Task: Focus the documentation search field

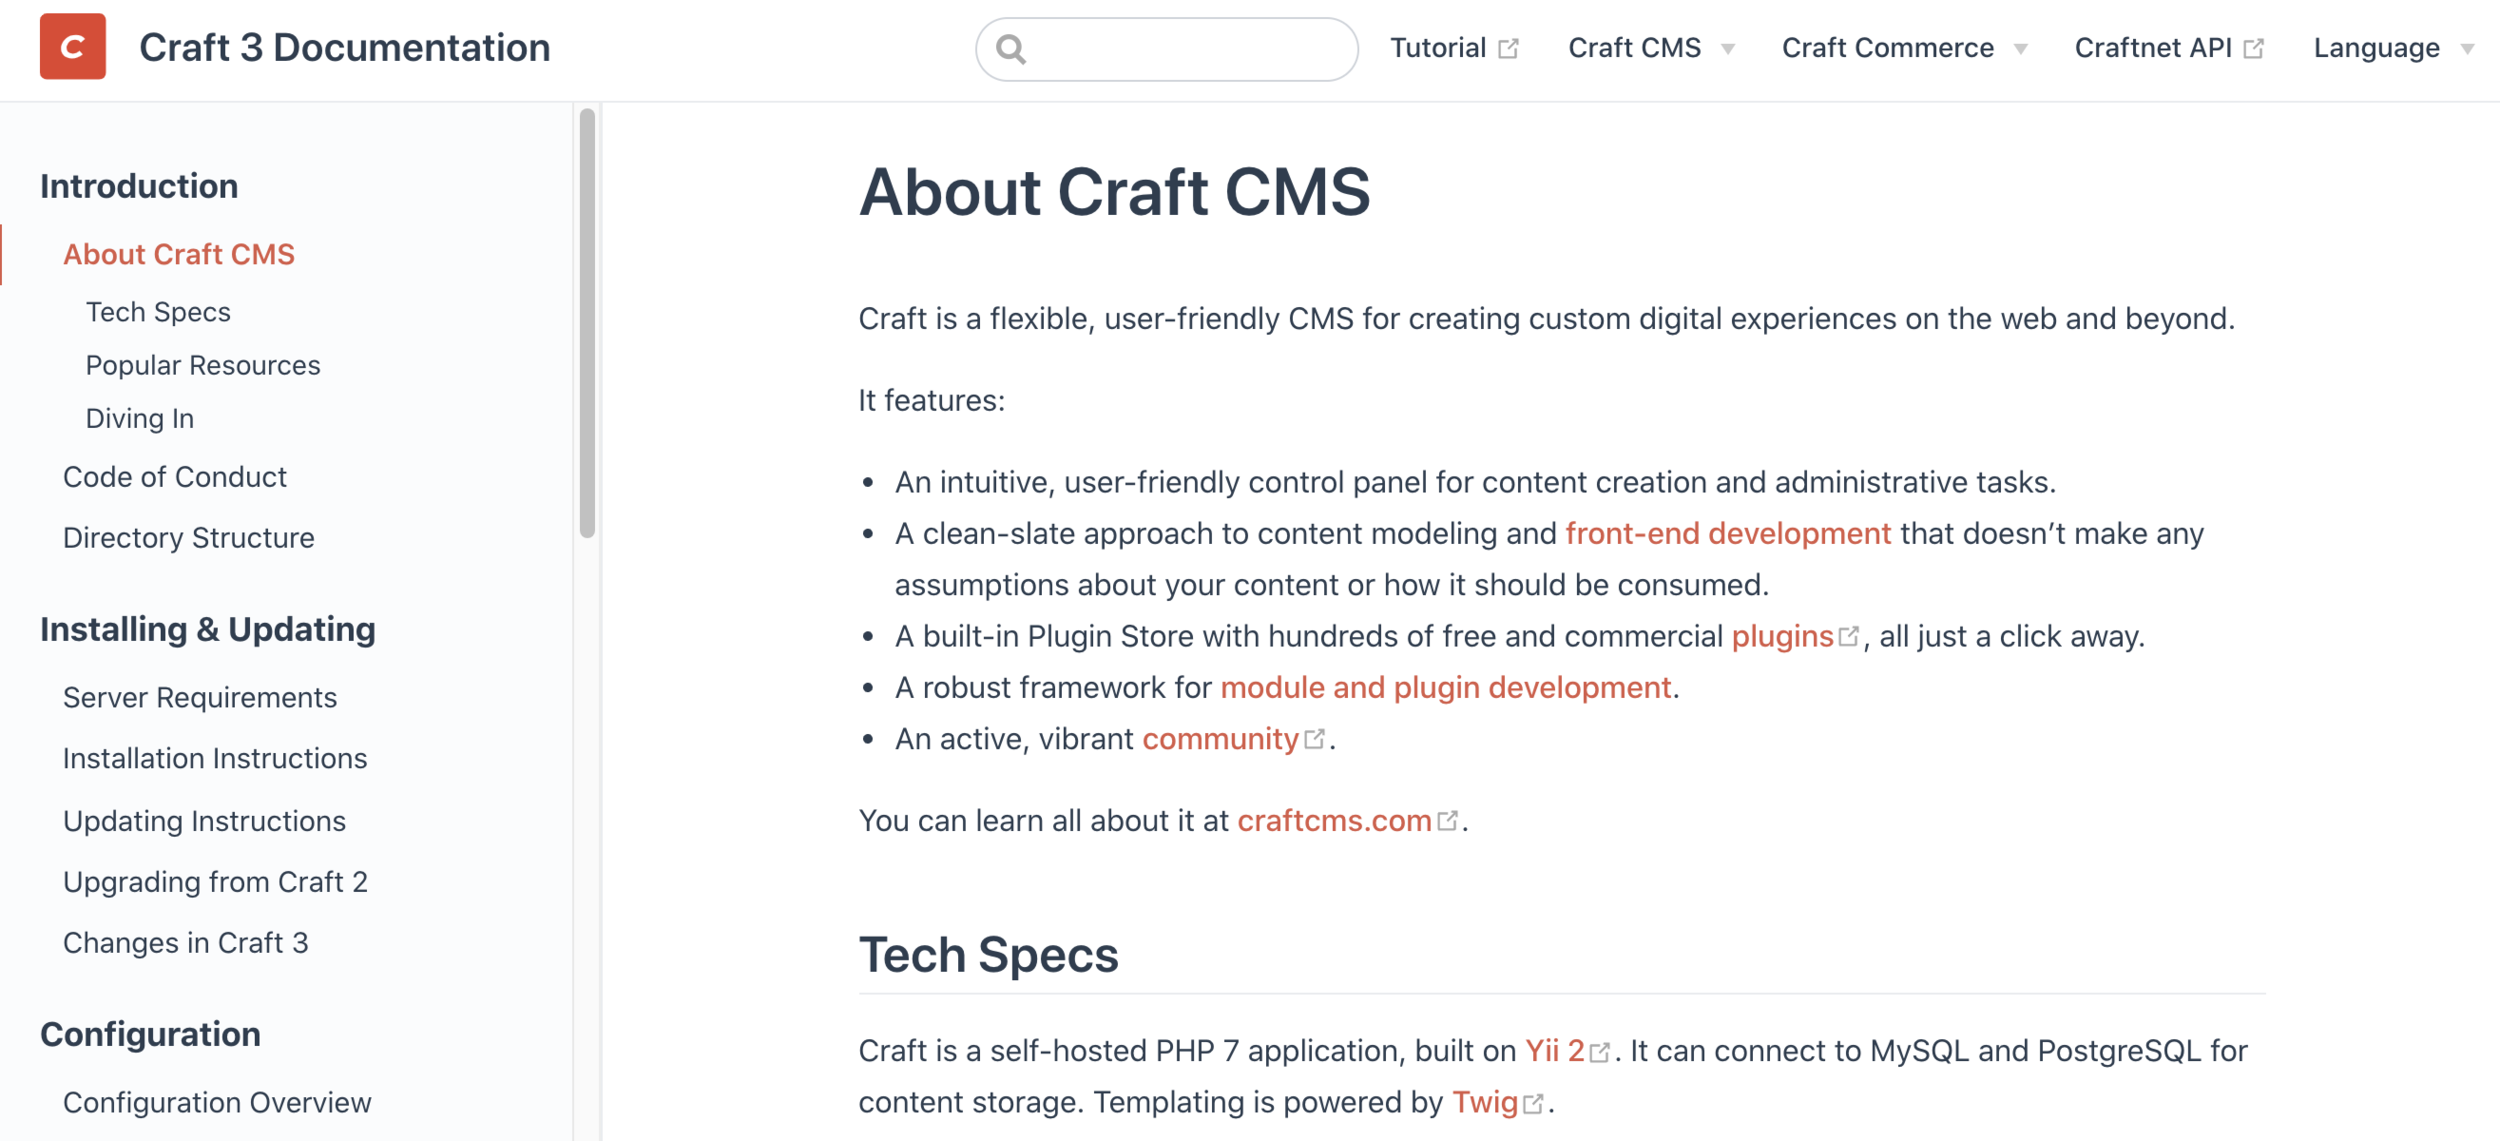Action: (x=1190, y=49)
